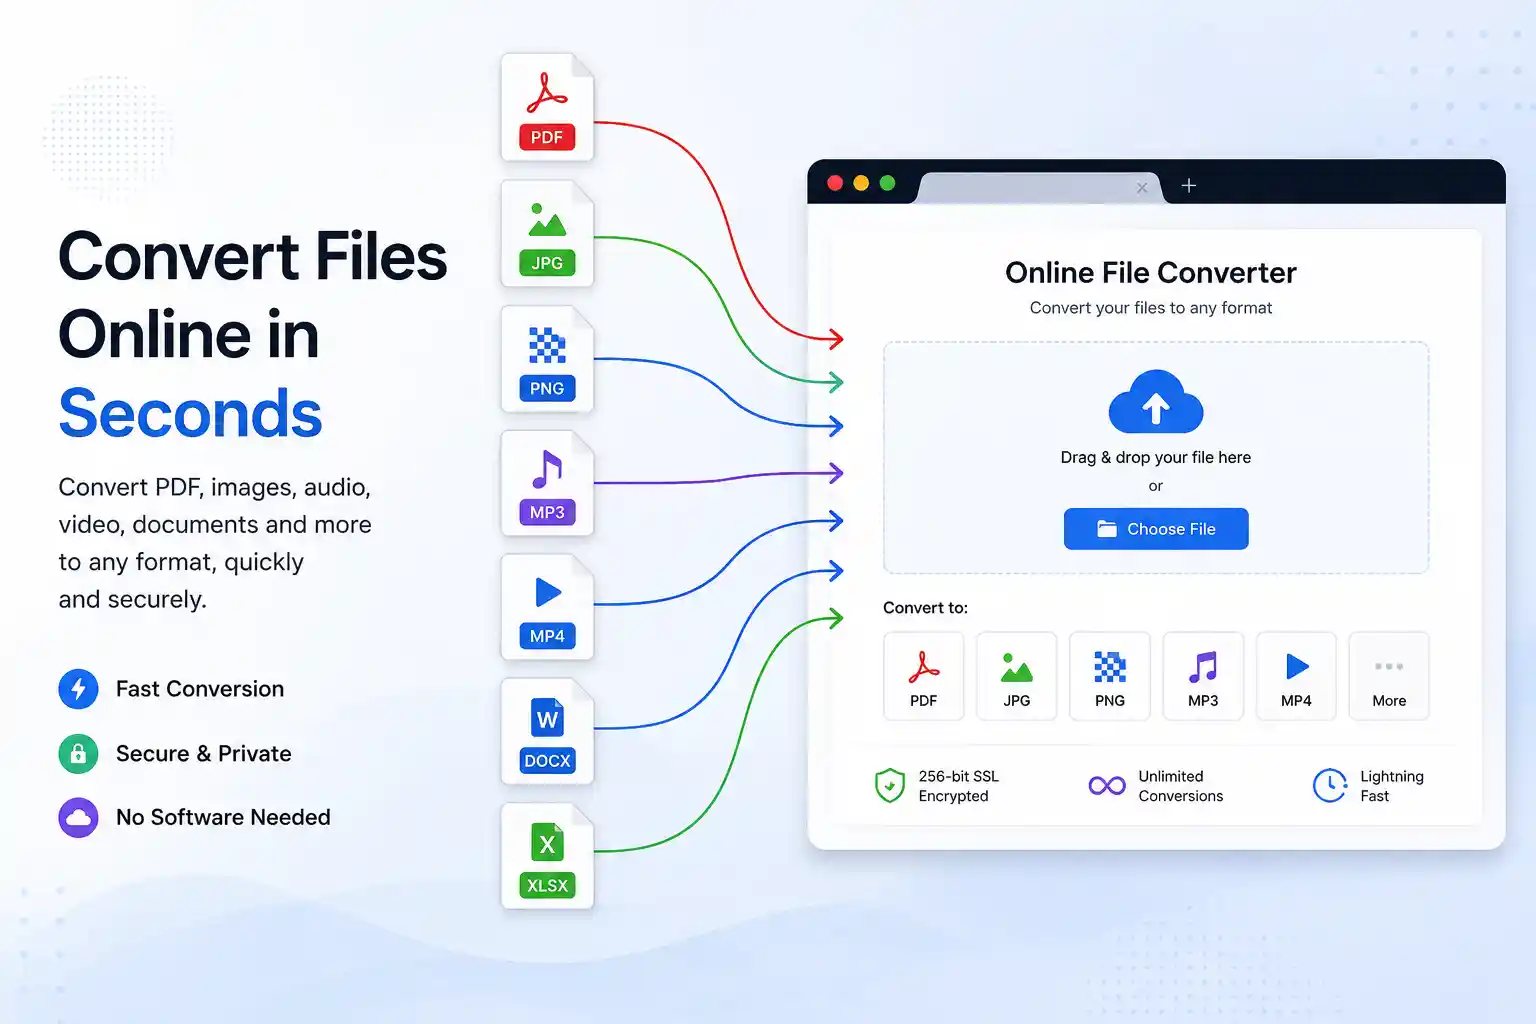This screenshot has width=1536, height=1024.
Task: Click the Secure & Private lock icon
Action: tap(78, 754)
